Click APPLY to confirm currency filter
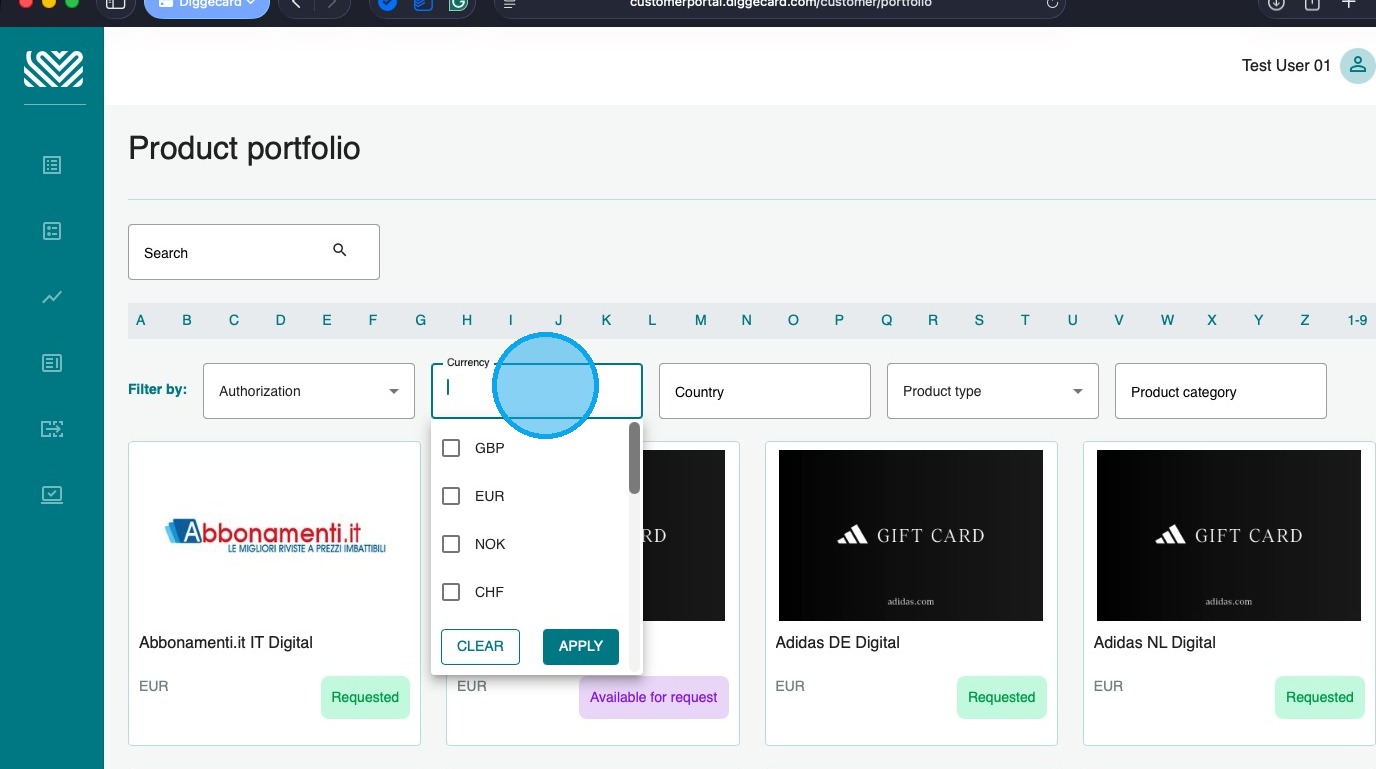The image size is (1376, 769). coord(581,646)
